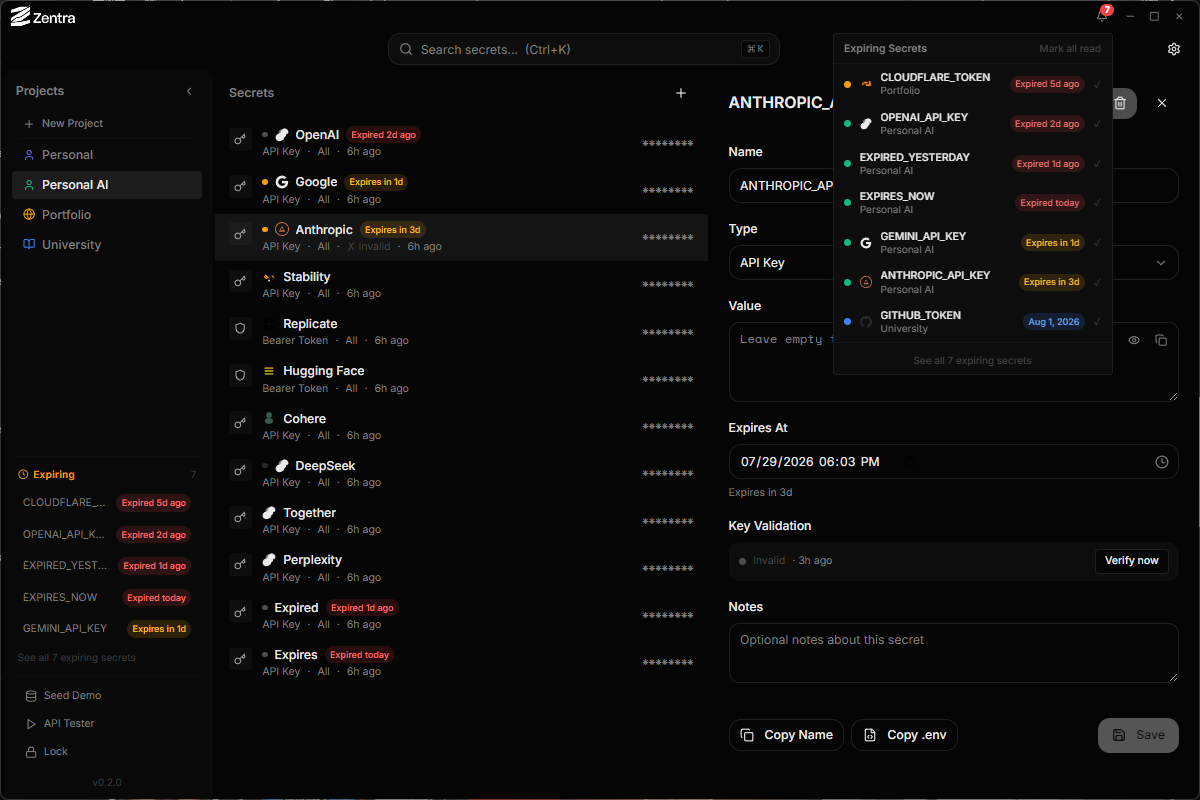Open settings gear icon

pos(1174,49)
